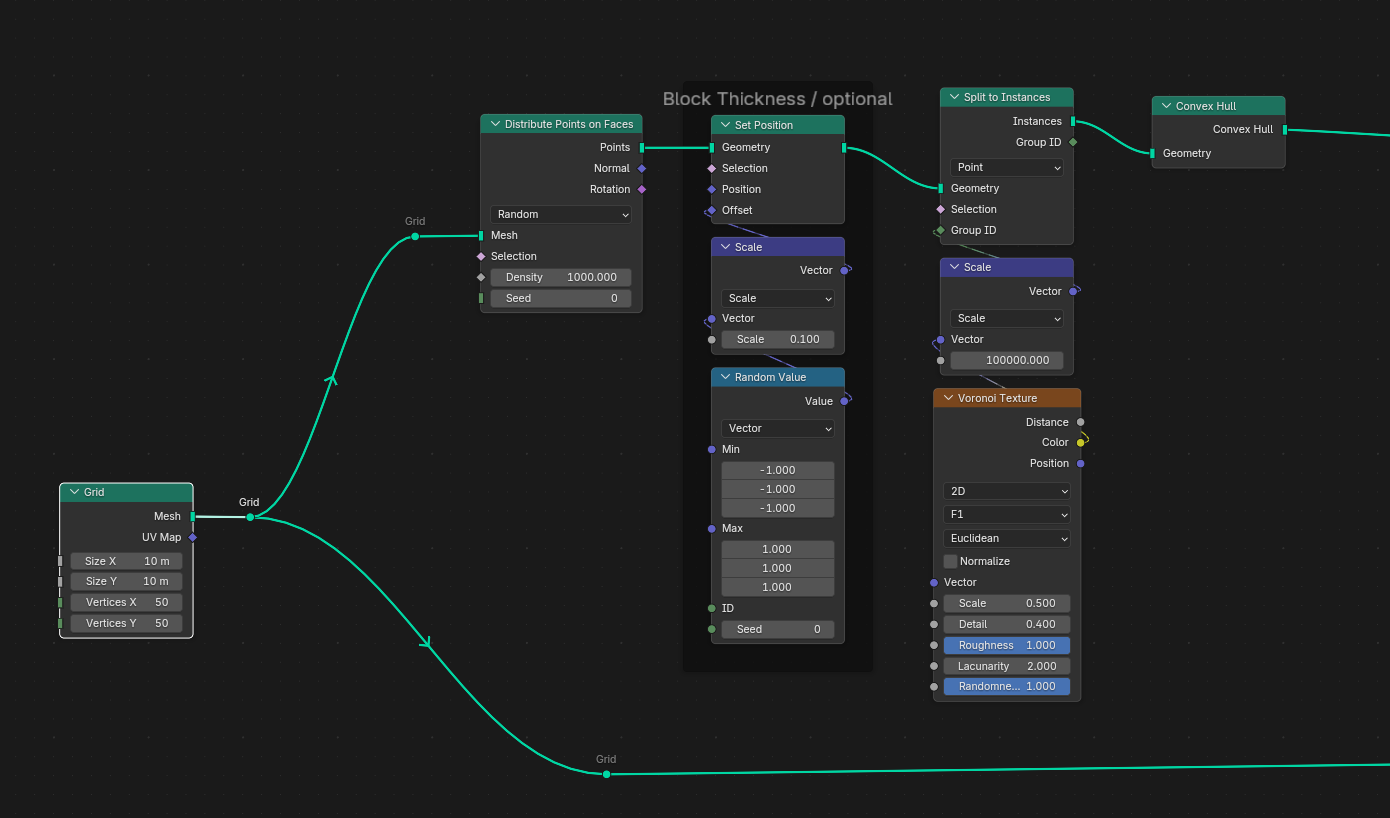Click the Convex Hull output socket
Viewport: 1390px width, 818px height.
(x=1285, y=129)
